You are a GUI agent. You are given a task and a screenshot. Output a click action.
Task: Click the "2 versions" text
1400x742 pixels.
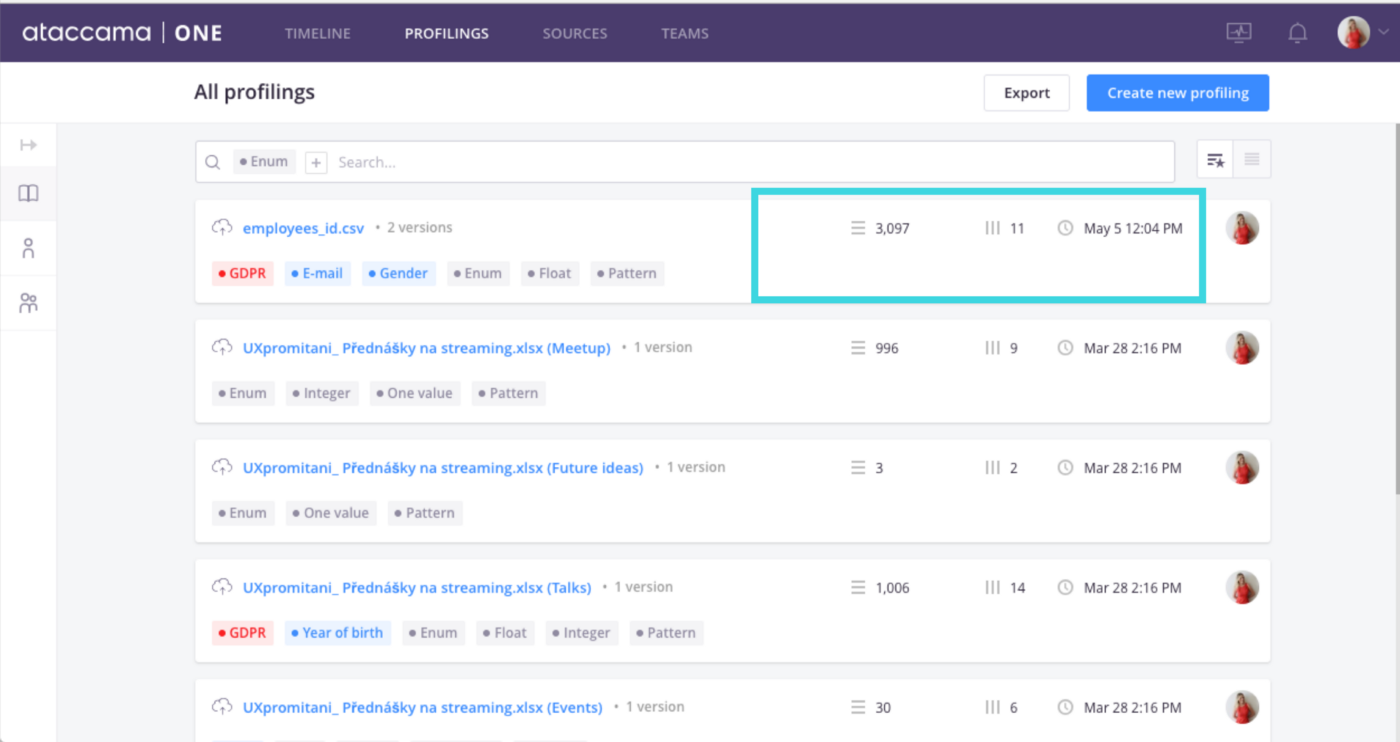(419, 228)
